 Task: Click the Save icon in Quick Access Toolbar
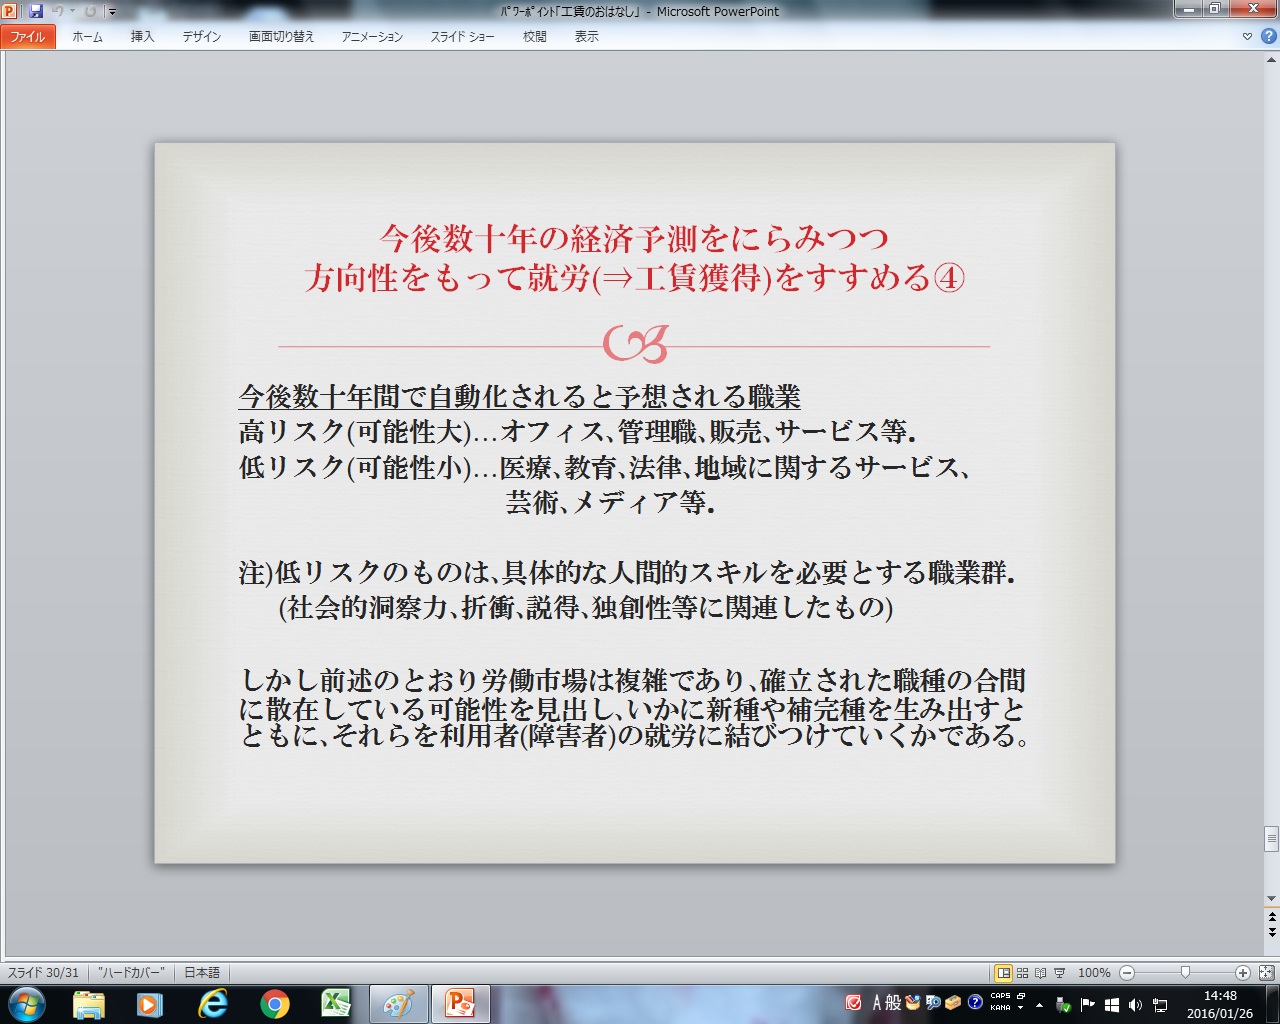pos(36,11)
